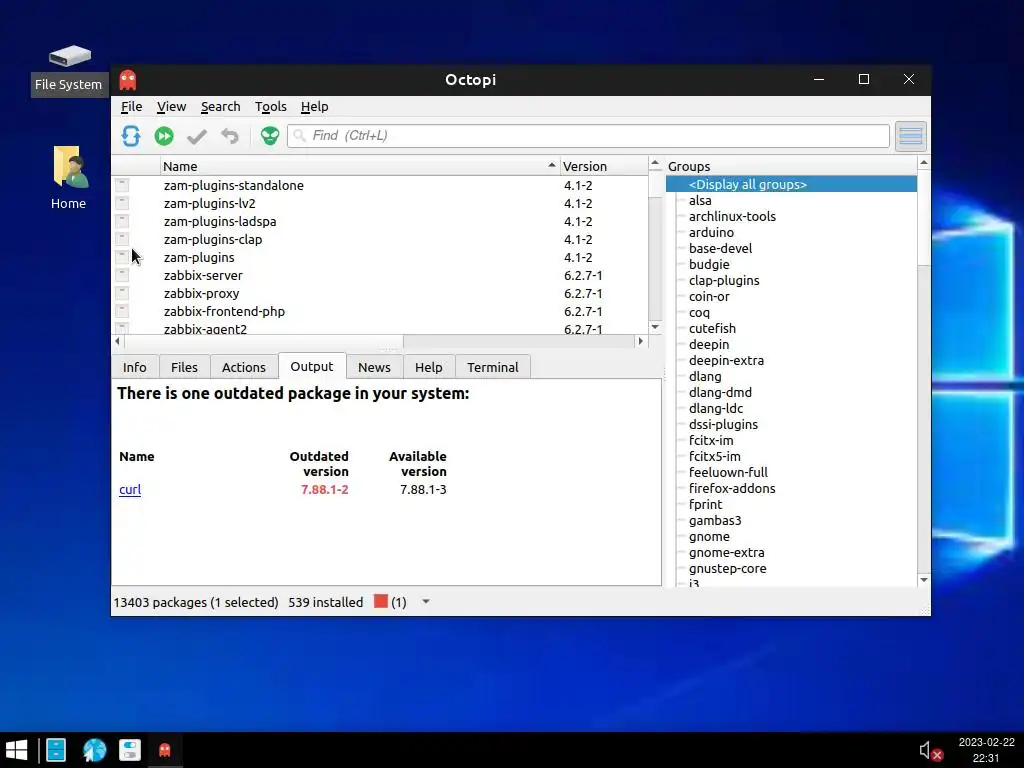1024x768 pixels.
Task: Switch to the Terminal tab
Action: point(492,367)
